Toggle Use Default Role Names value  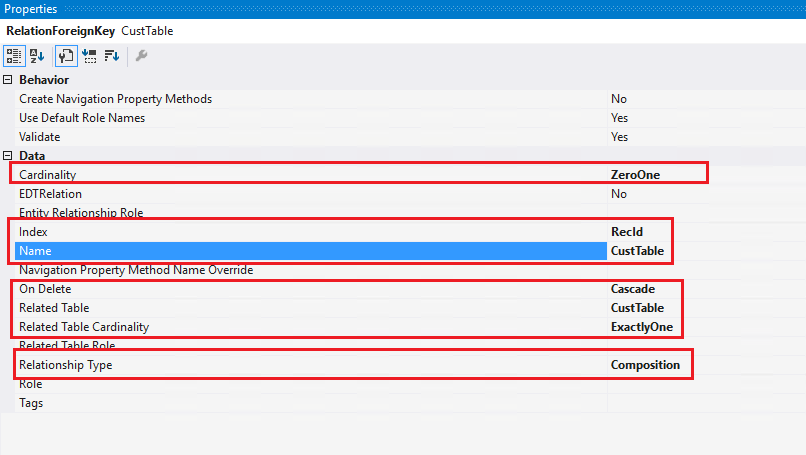coord(619,118)
